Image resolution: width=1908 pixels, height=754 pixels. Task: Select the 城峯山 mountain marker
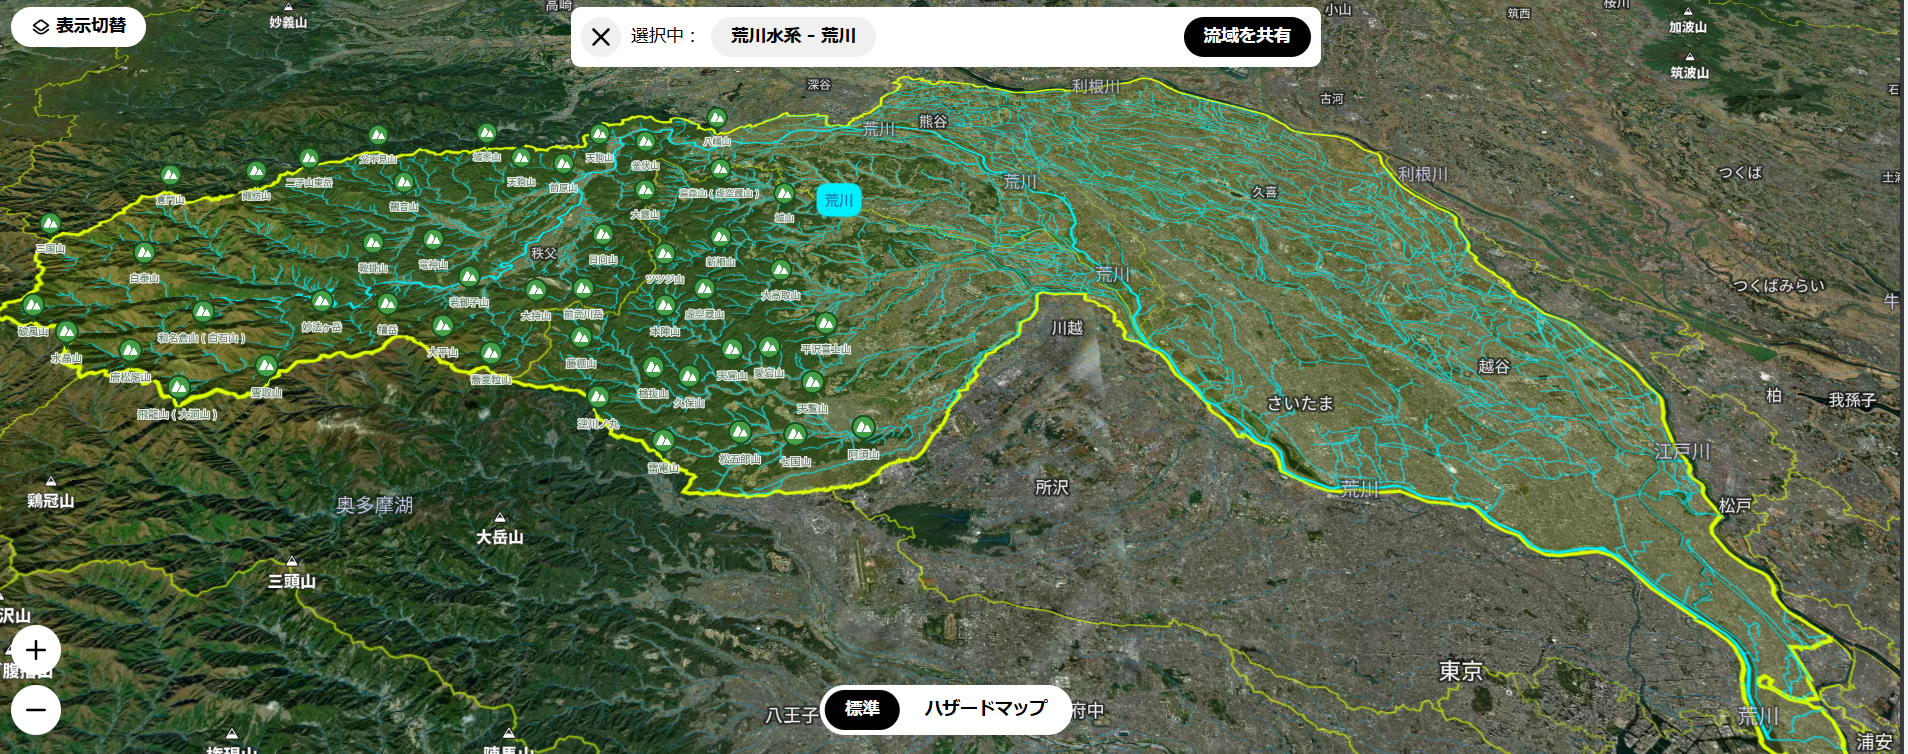point(487,133)
